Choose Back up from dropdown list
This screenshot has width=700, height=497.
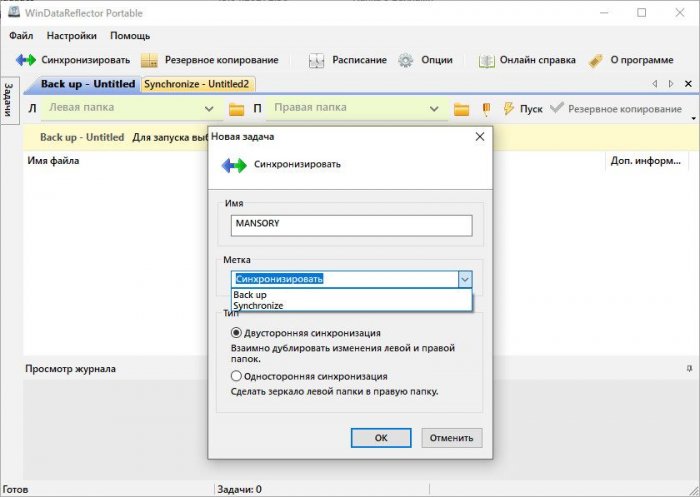[x=250, y=296]
